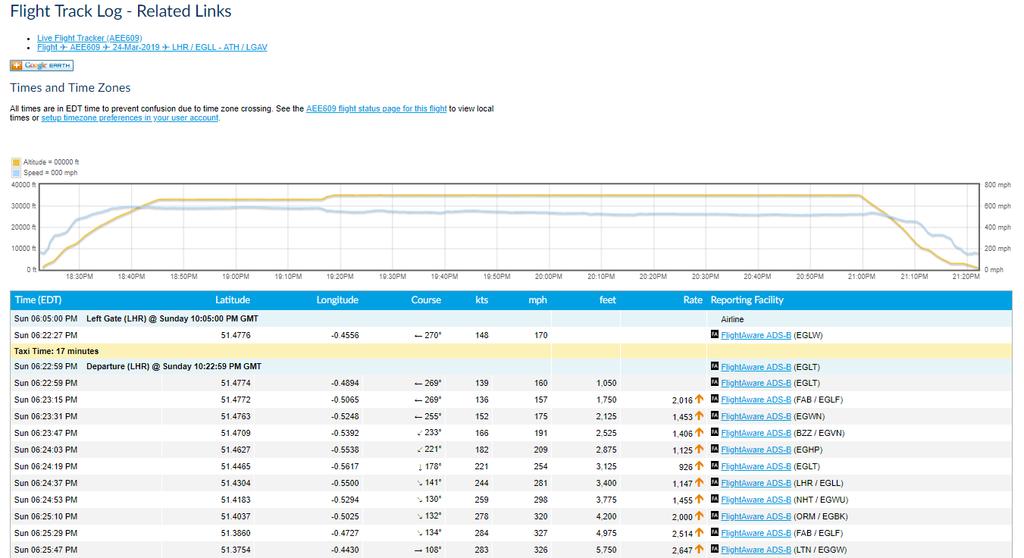Click the ADS-B icon in EGLW row
1024x558 pixels.
(x=714, y=335)
